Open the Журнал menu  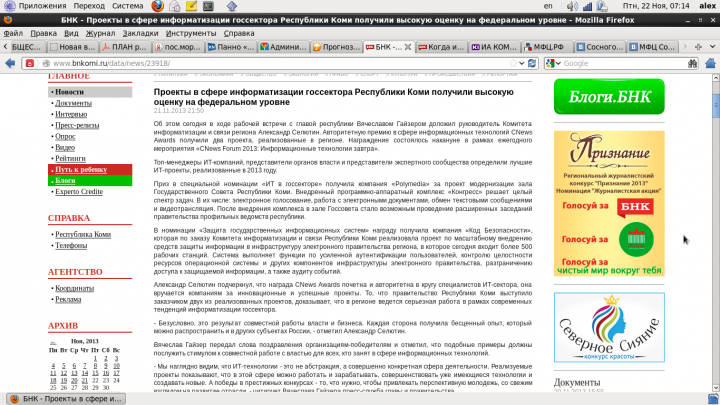tap(100, 33)
